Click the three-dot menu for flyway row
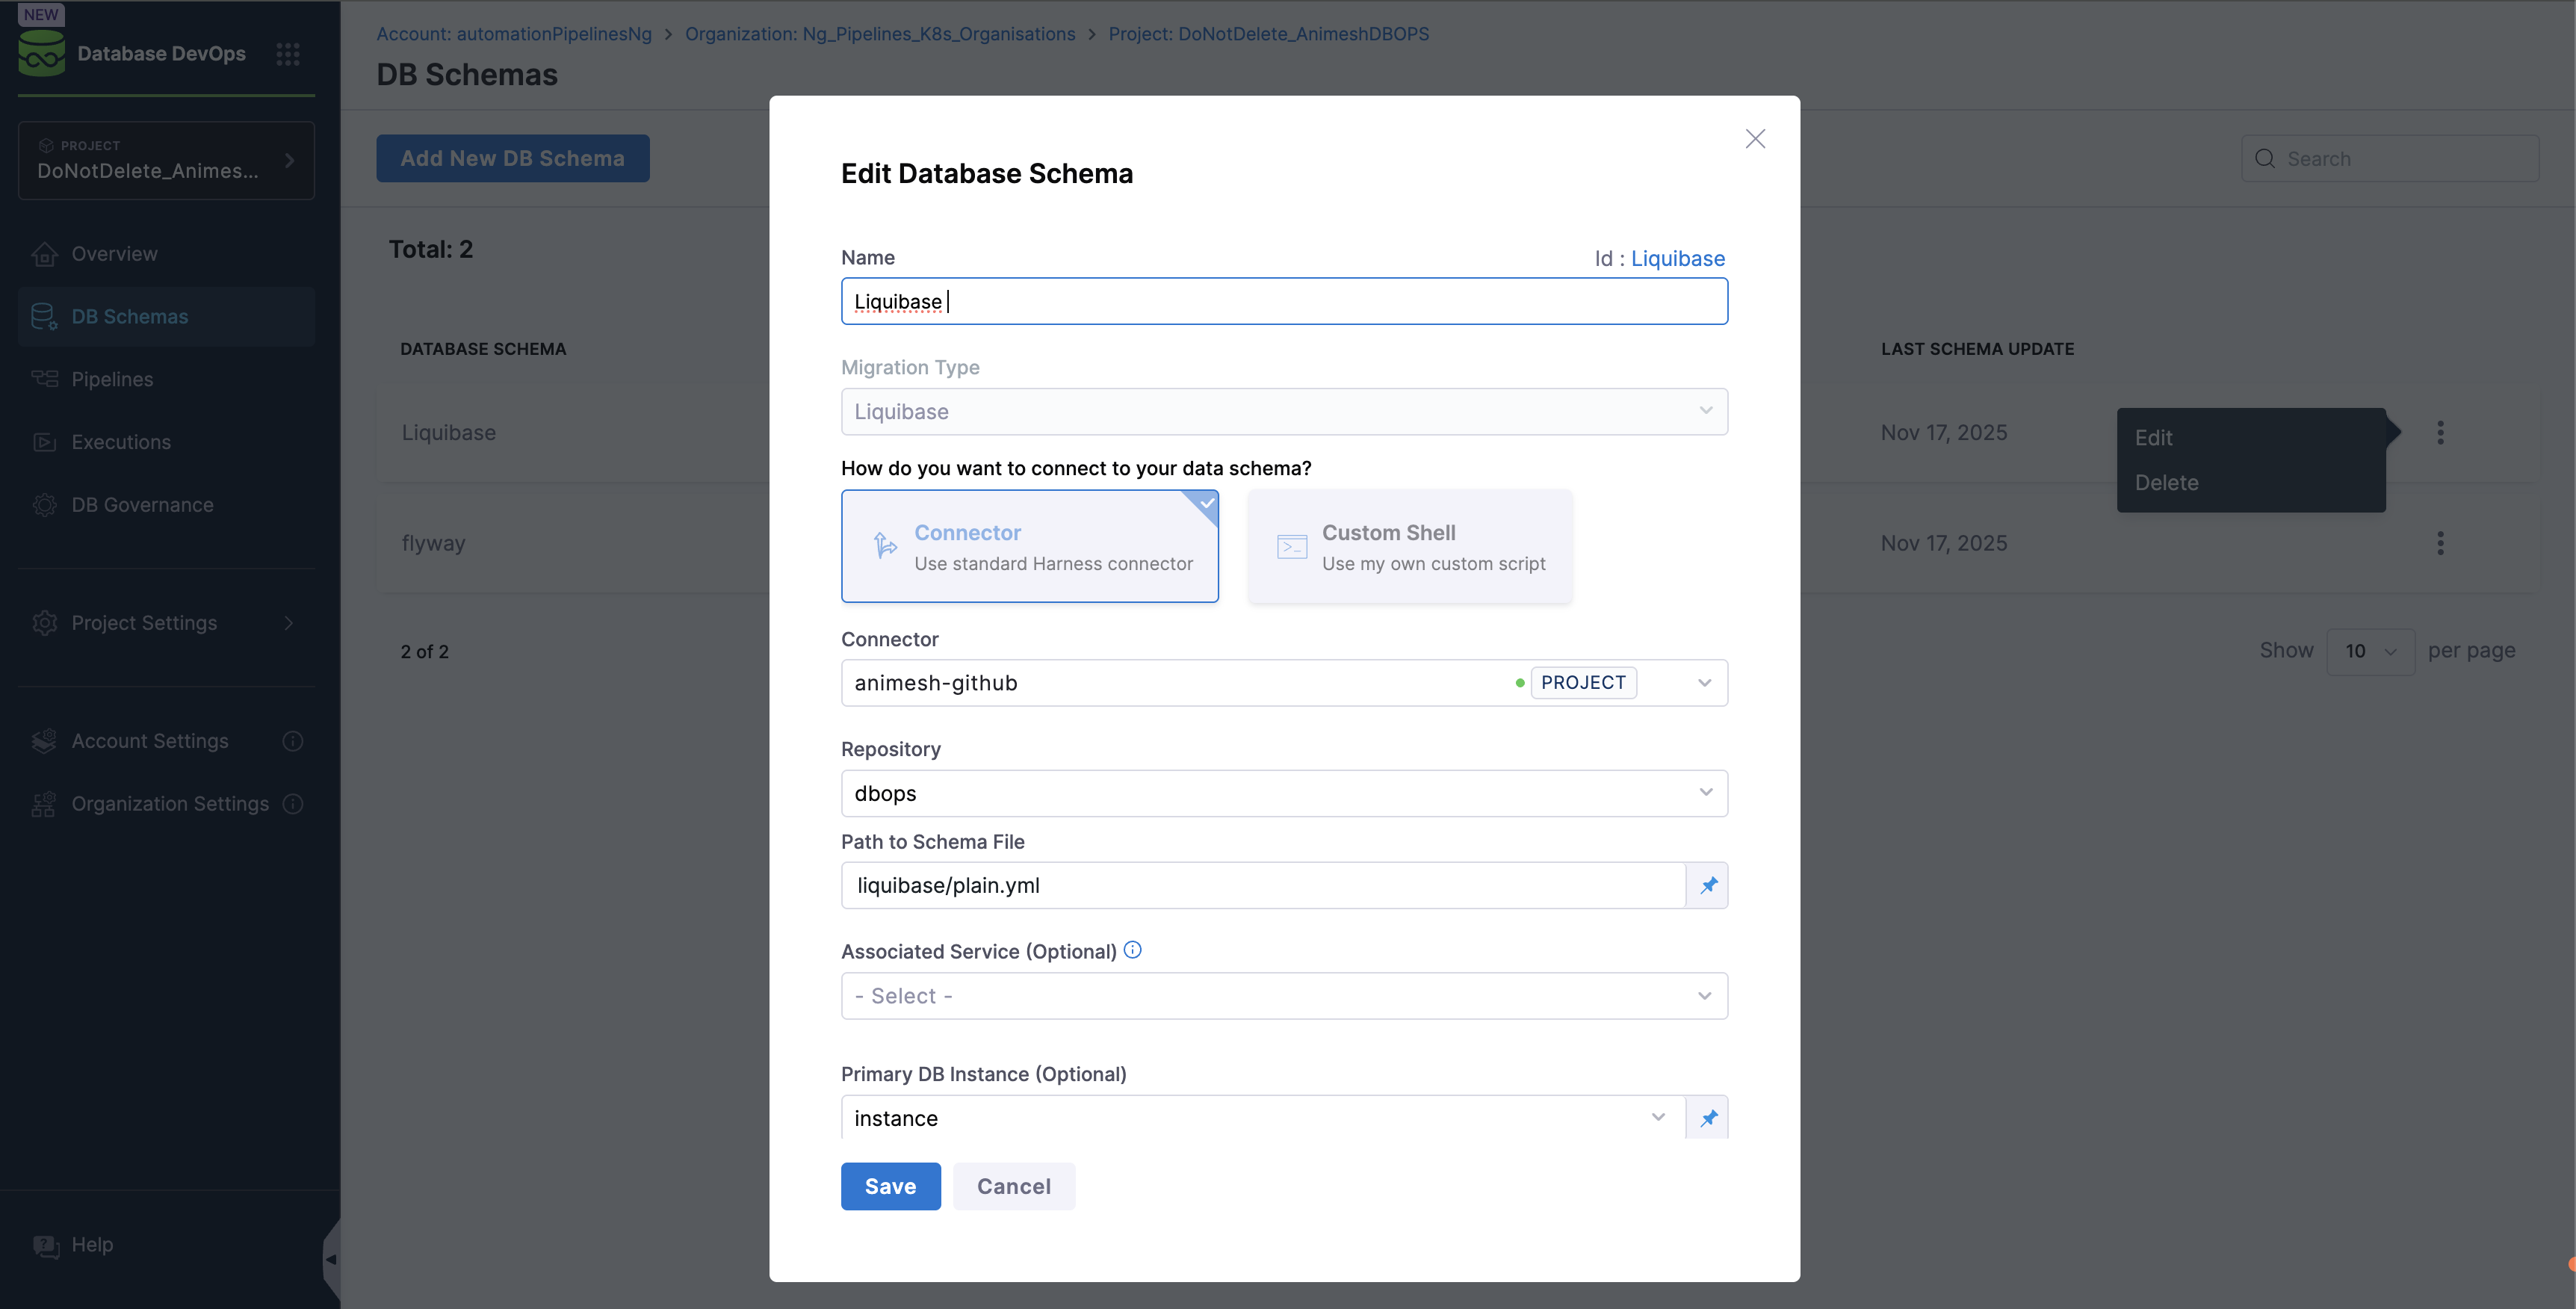The height and width of the screenshot is (1309, 2576). point(2440,543)
